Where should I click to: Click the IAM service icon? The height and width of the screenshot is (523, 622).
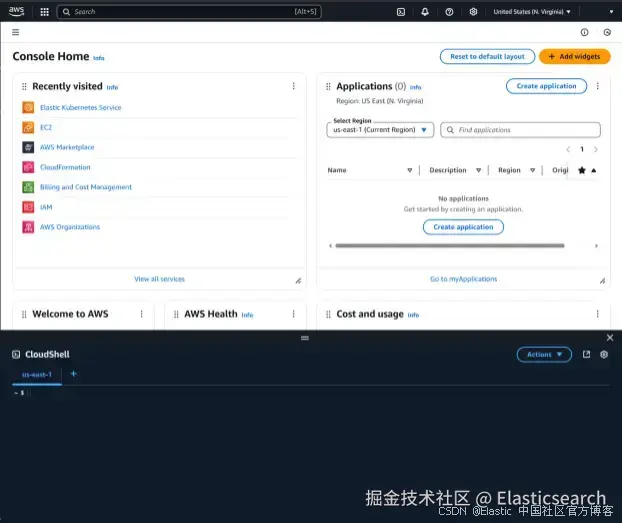coord(28,207)
